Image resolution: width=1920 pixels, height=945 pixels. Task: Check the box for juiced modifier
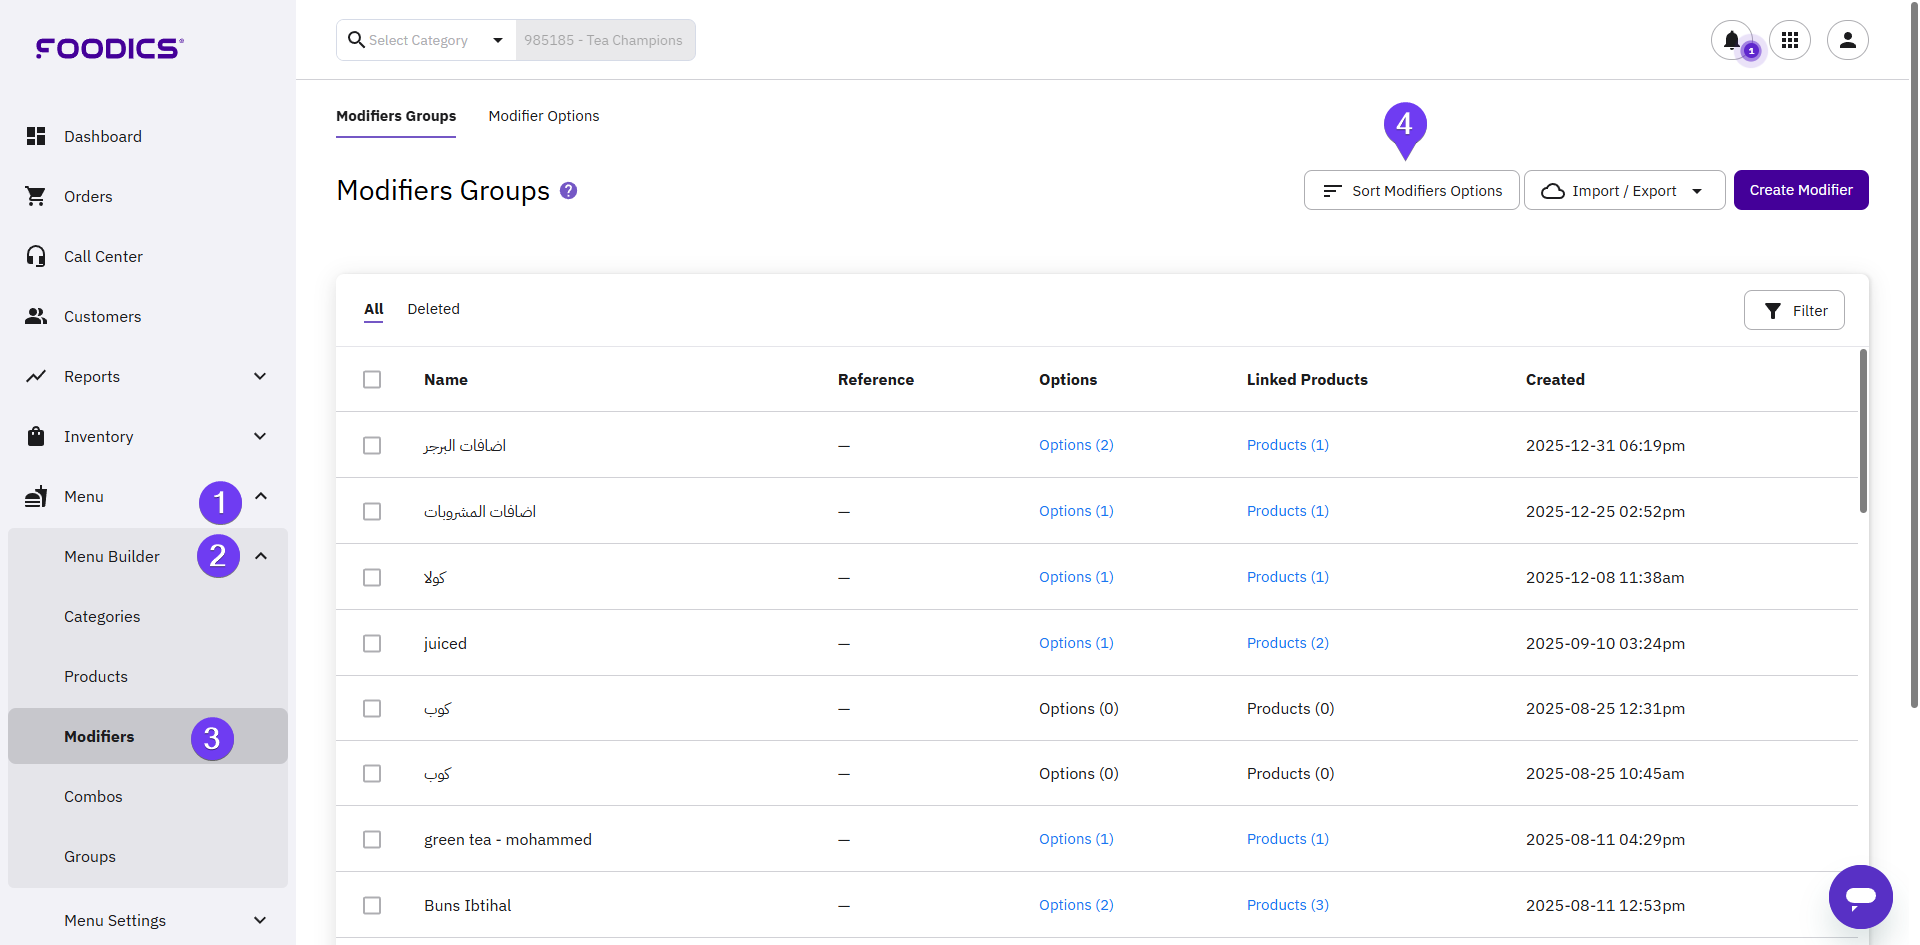point(372,643)
